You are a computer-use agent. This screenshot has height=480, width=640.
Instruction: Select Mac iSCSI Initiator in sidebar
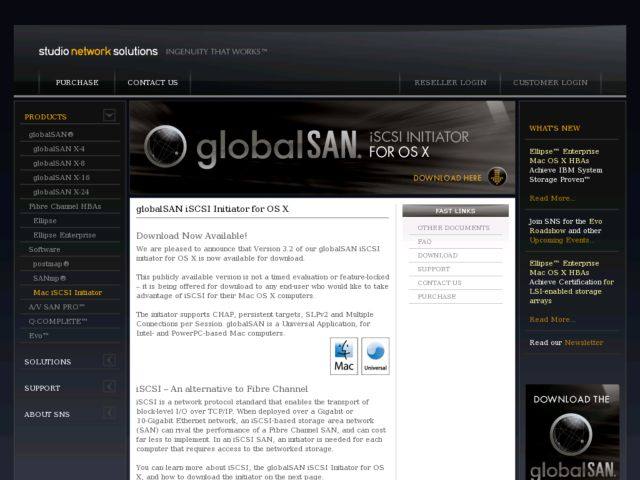pyautogui.click(x=67, y=292)
